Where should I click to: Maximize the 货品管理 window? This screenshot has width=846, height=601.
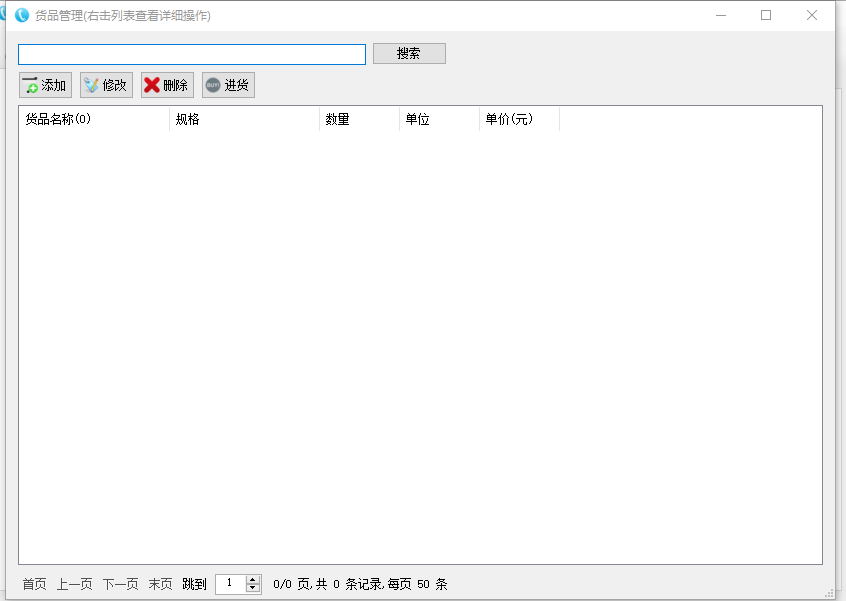pyautogui.click(x=766, y=15)
